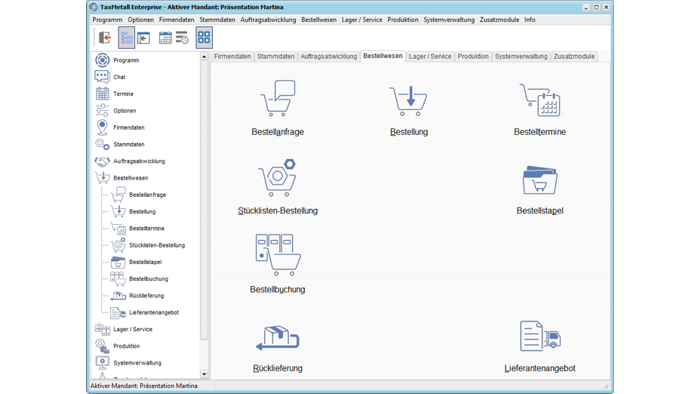Open the Stammdaten menu

tap(217, 20)
